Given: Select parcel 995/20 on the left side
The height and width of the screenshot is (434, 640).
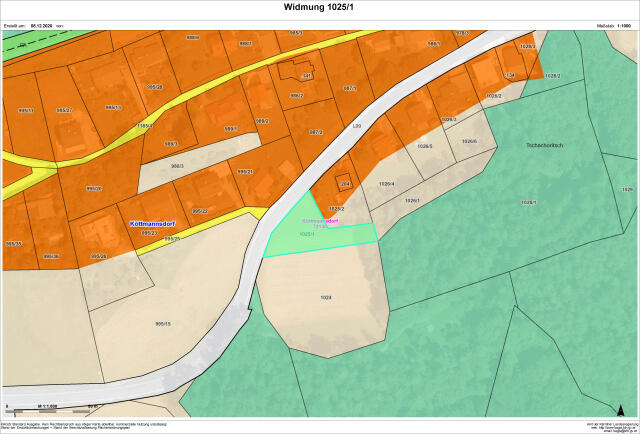Looking at the screenshot, I should click(94, 188).
